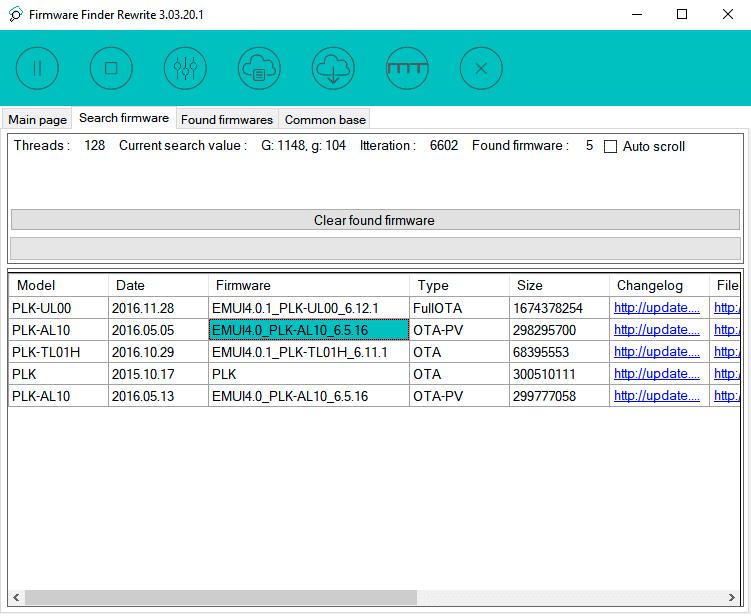The width and height of the screenshot is (751, 616).
Task: Select the highlighted EMUI4.0_PLK-AL10_6.5.16 cell
Action: click(309, 330)
